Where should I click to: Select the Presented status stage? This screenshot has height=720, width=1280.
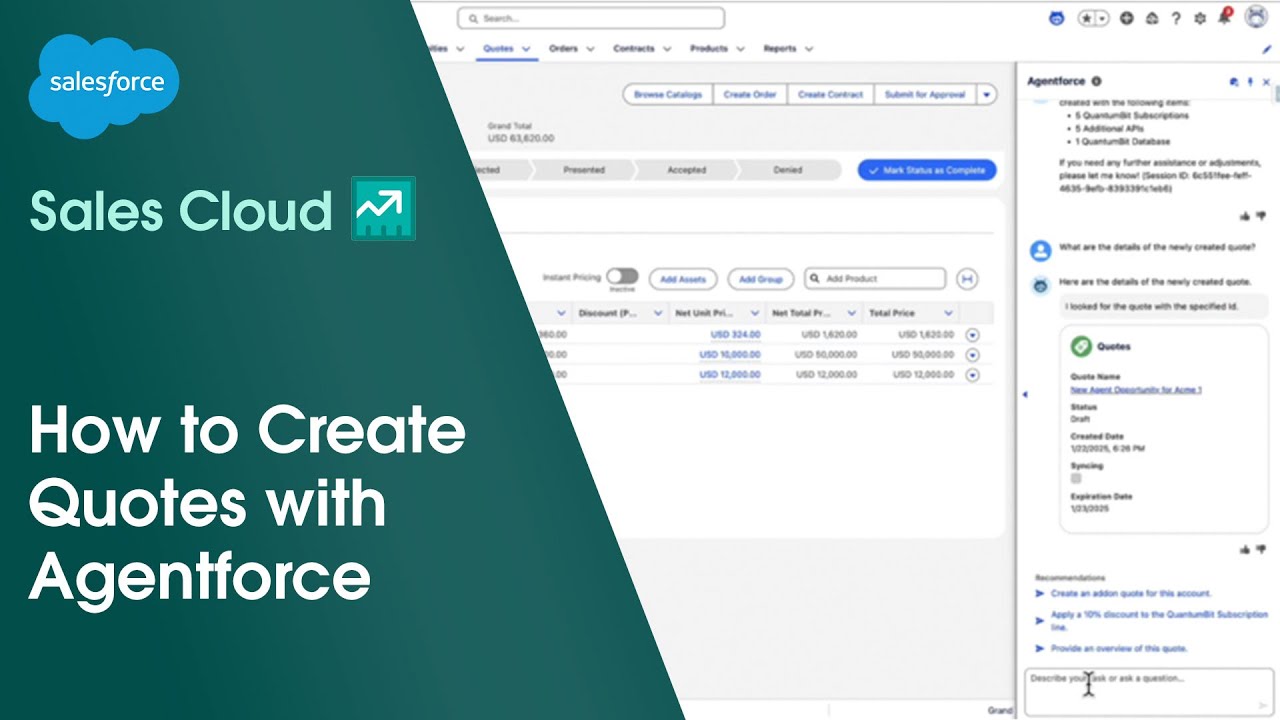tap(584, 170)
